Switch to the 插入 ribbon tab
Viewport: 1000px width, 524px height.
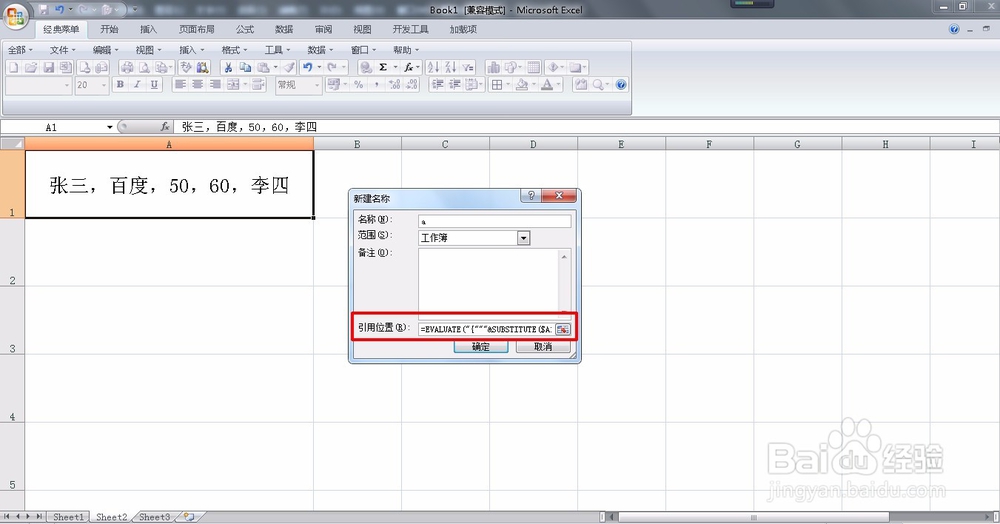[x=148, y=29]
